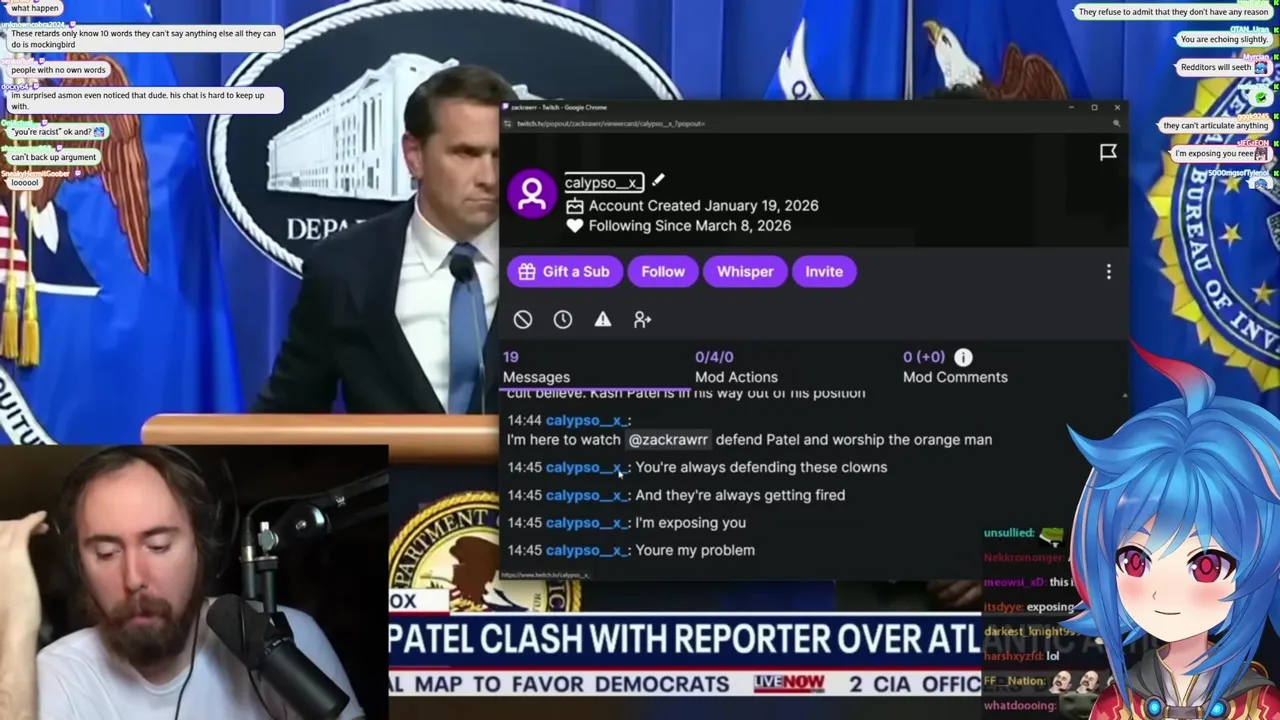This screenshot has width=1280, height=720.
Task: Click the Gift a Sub button
Action: click(x=564, y=272)
